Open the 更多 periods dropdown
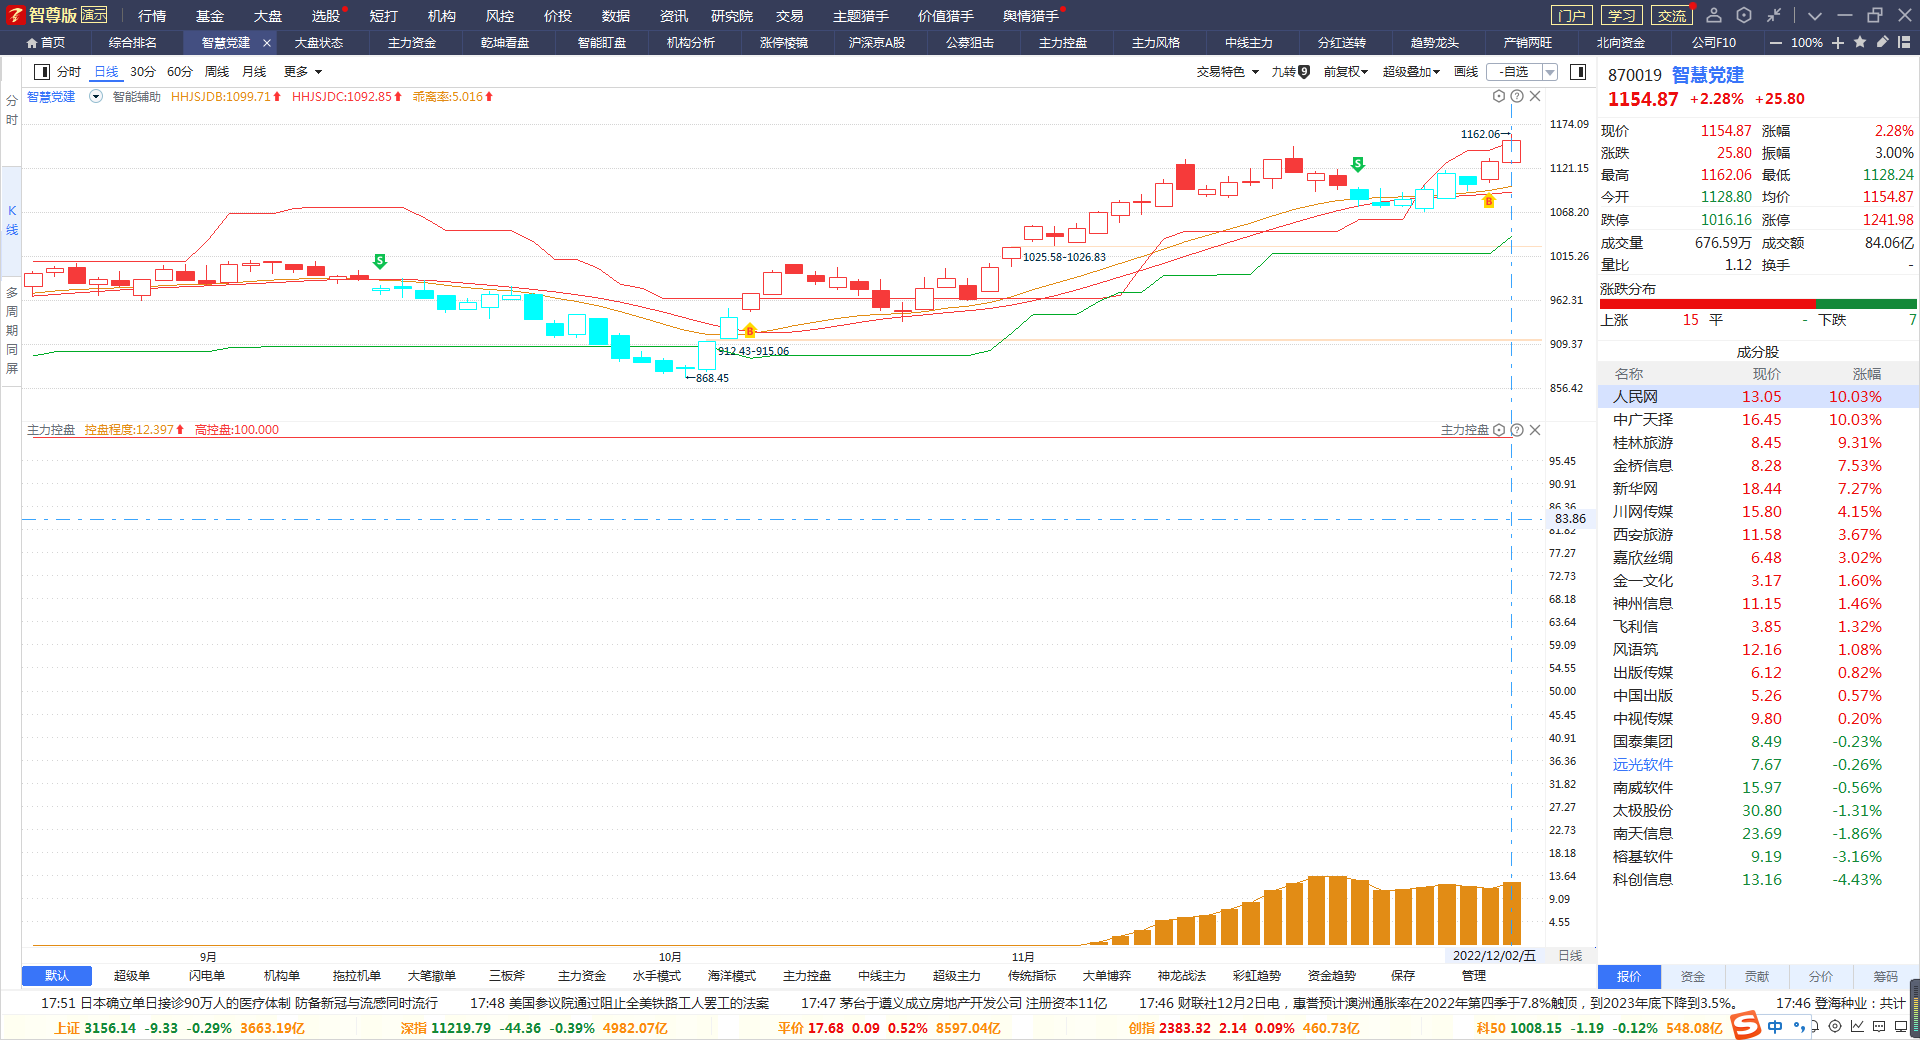This screenshot has width=1920, height=1040. point(303,72)
